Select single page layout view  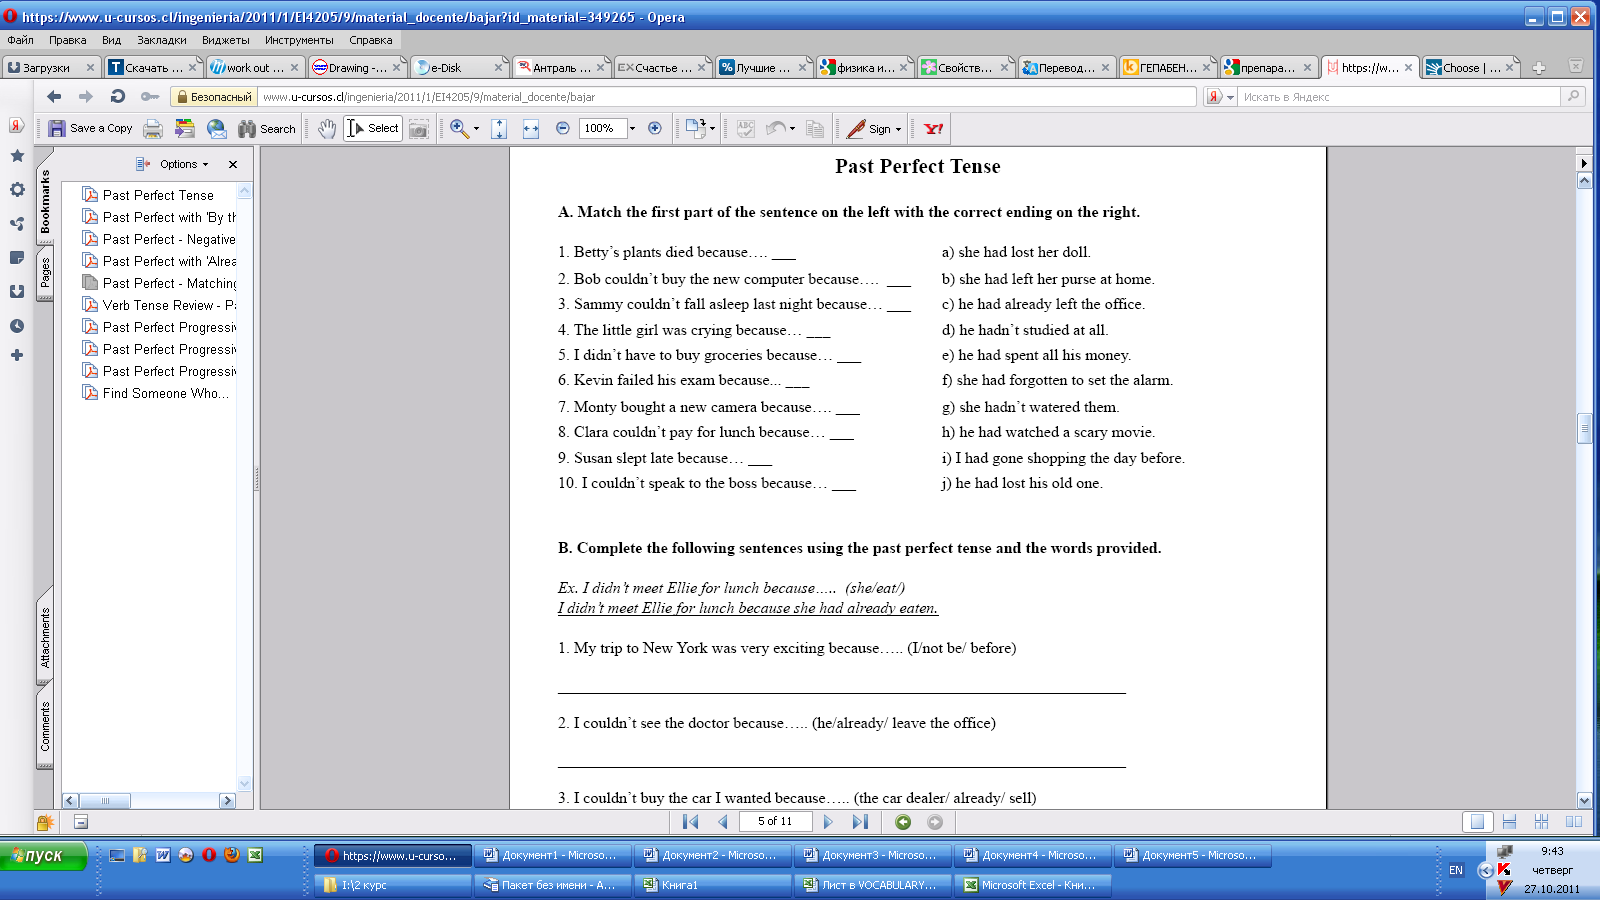[1477, 822]
